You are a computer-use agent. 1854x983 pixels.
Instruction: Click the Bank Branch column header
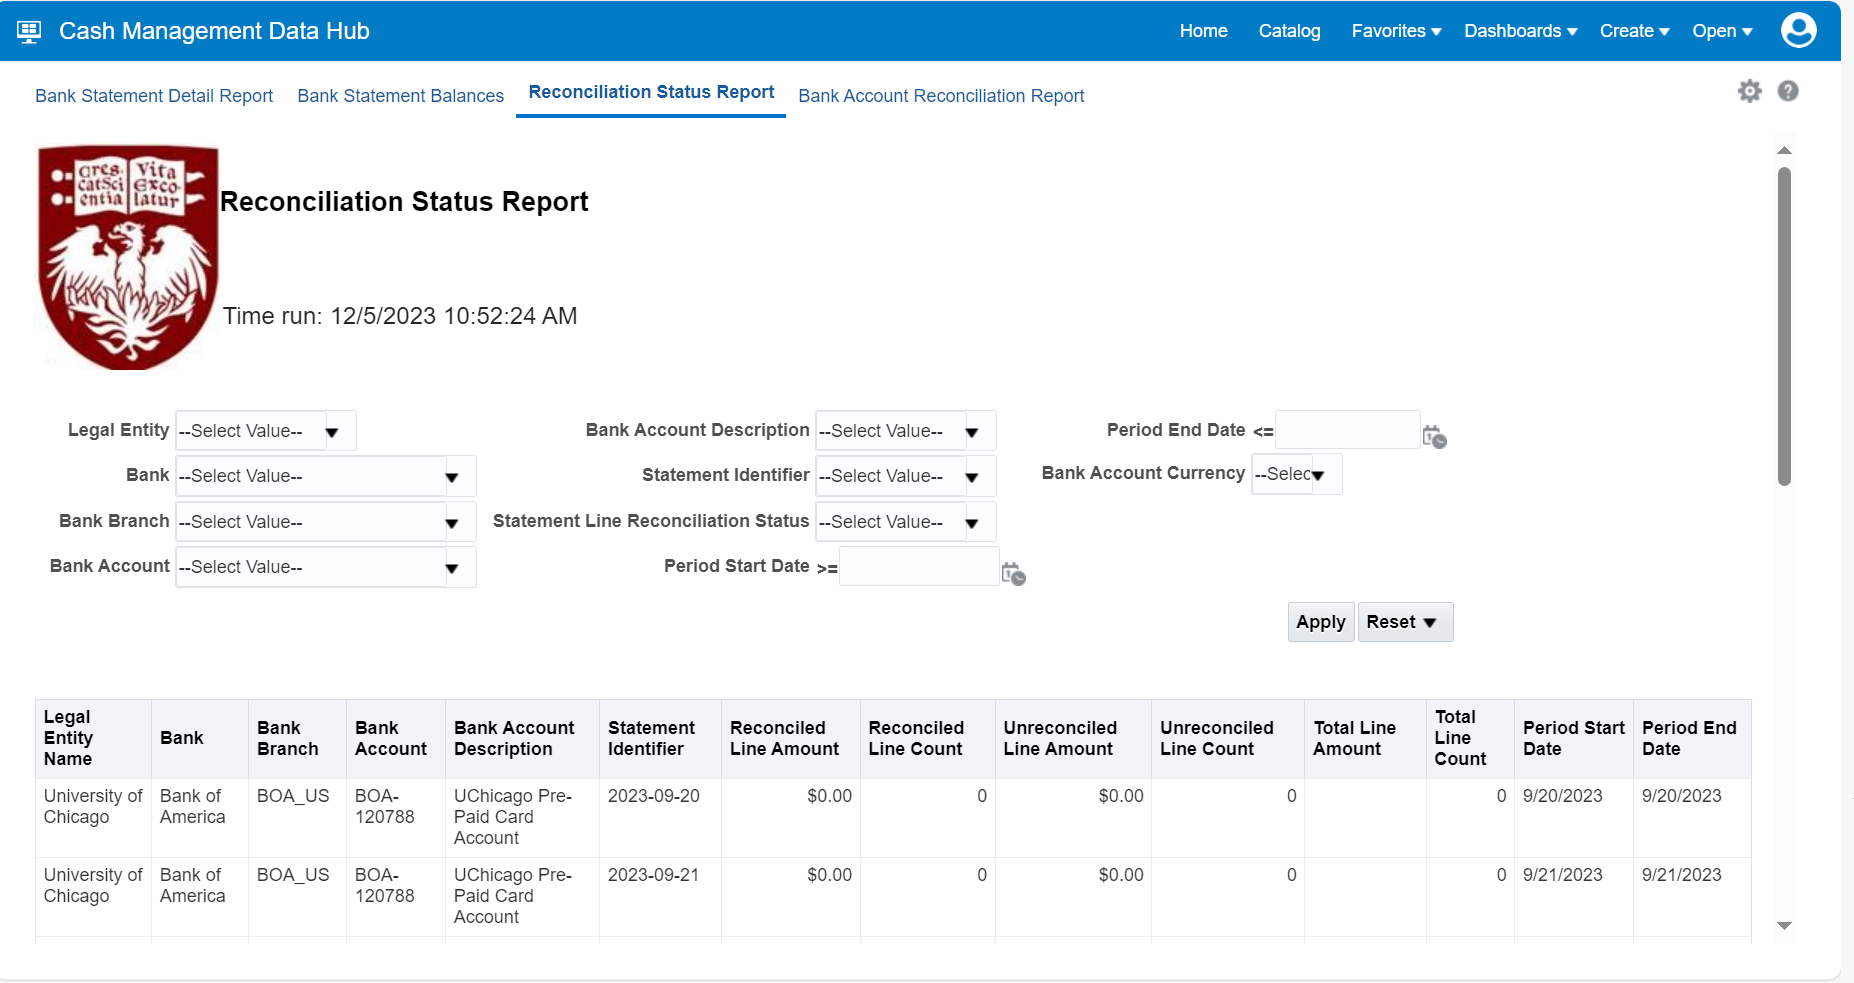click(x=297, y=738)
